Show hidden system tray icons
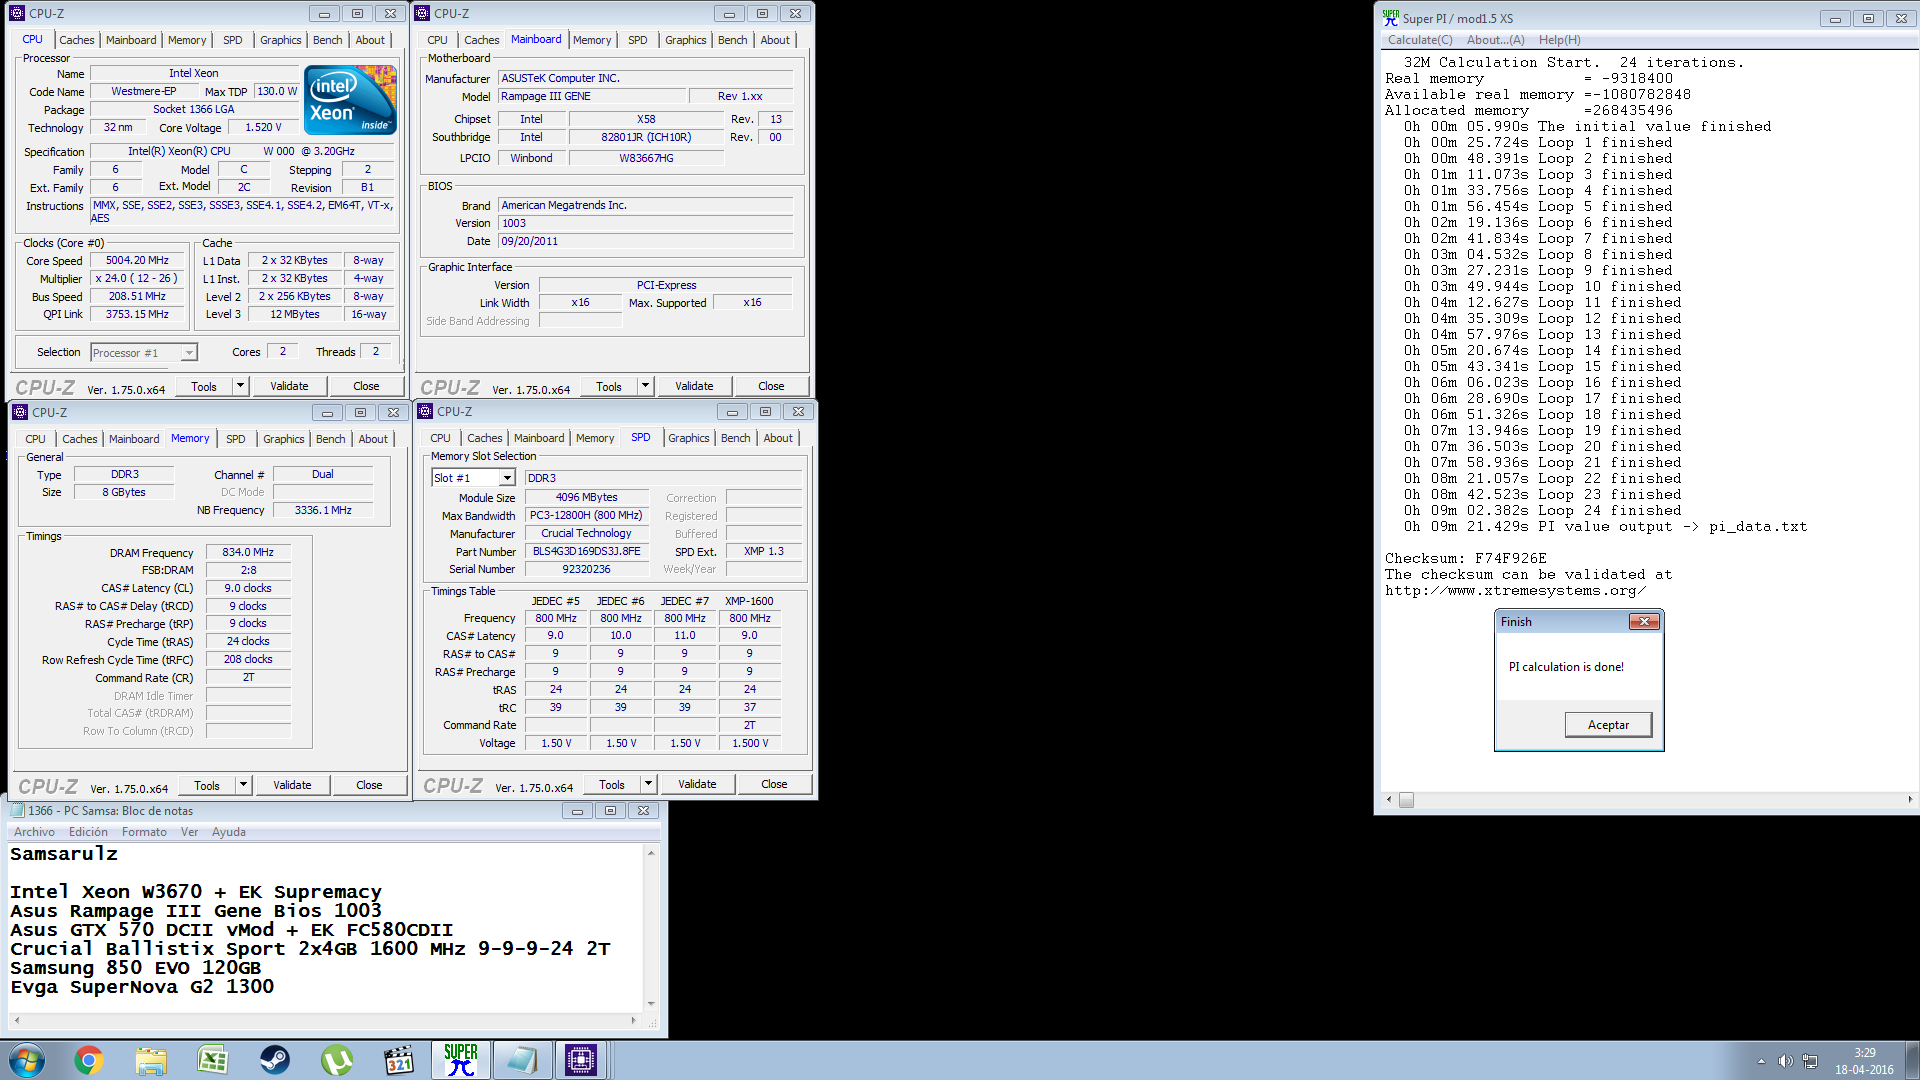The height and width of the screenshot is (1080, 1920). [x=1761, y=1061]
